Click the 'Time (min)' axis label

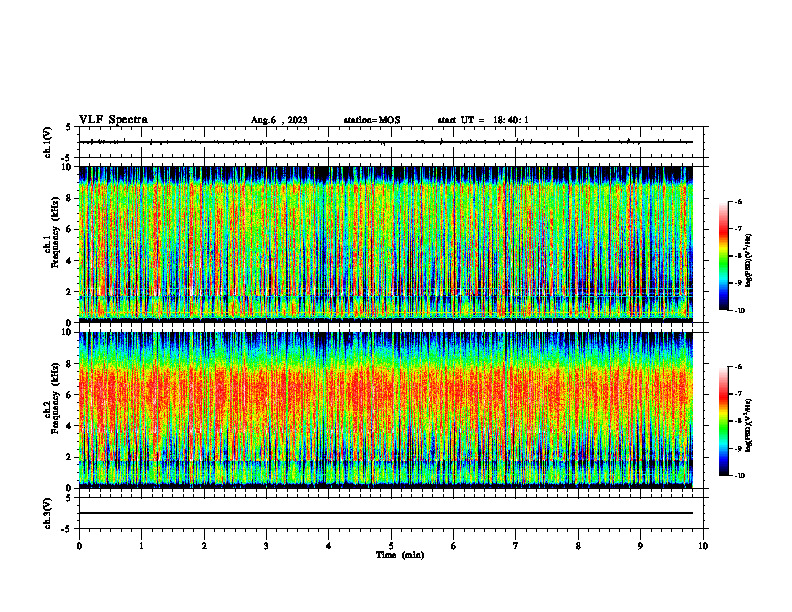[x=400, y=555]
